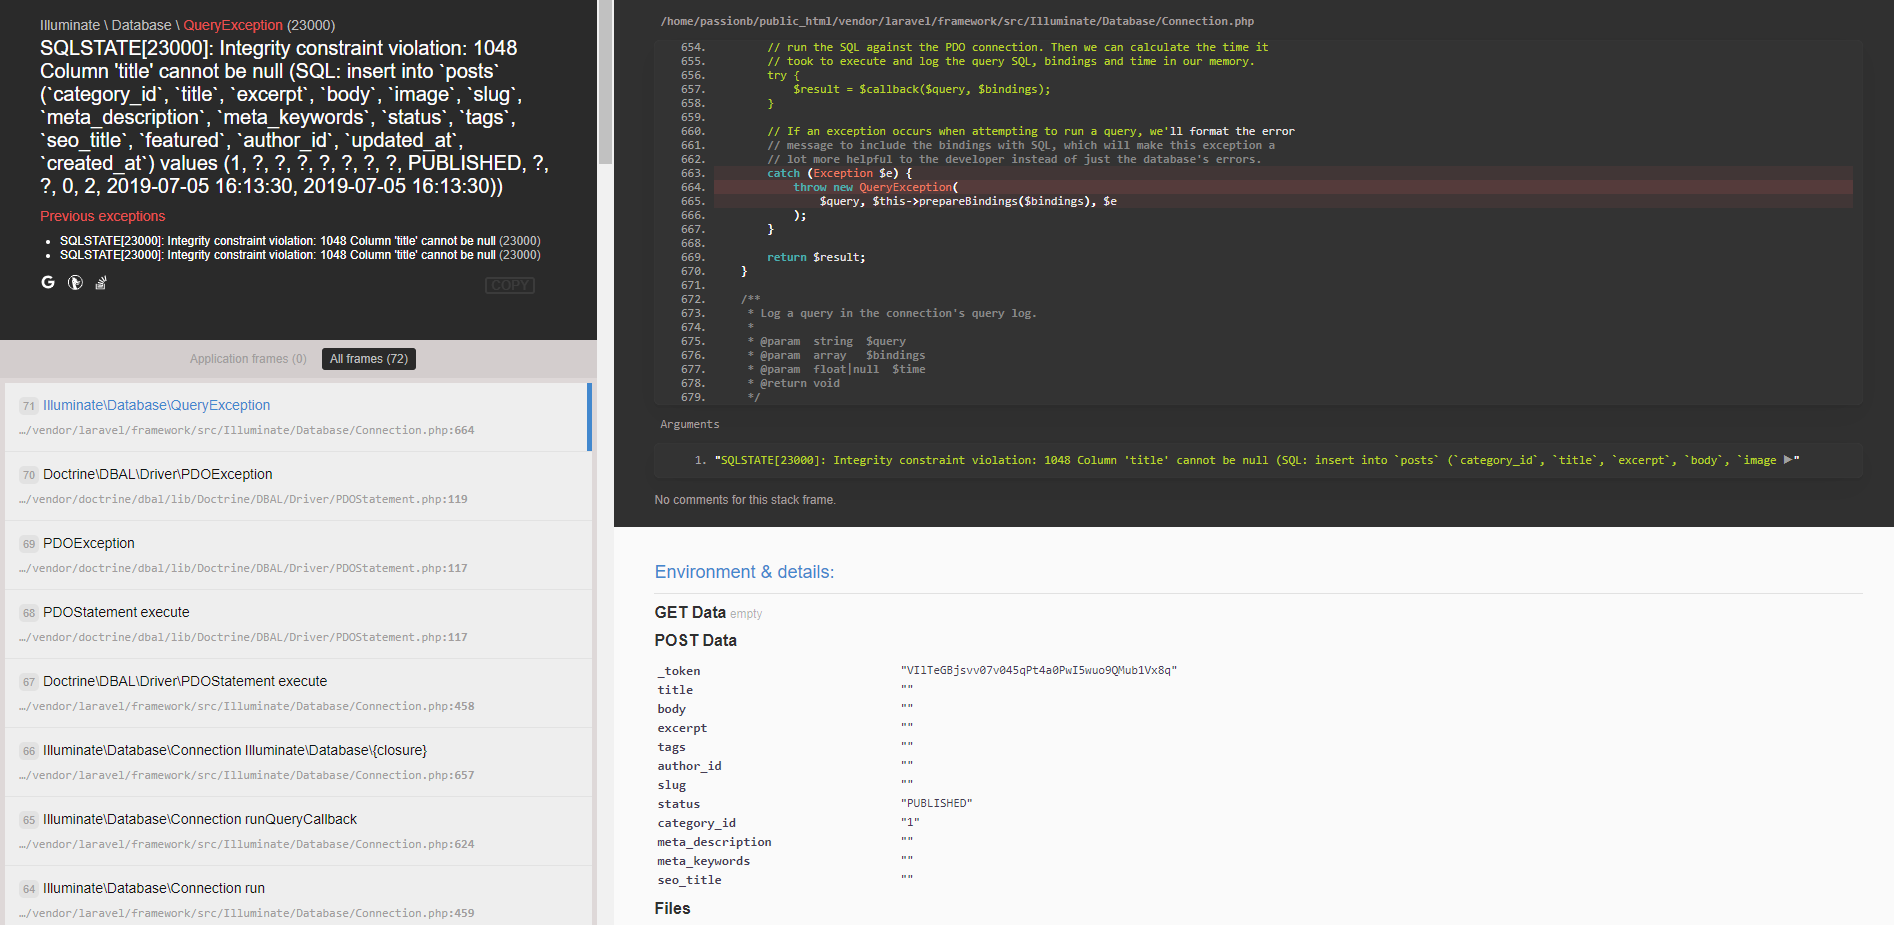This screenshot has height=925, width=1894.
Task: Select frame 69 PDOException
Action: click(x=88, y=543)
